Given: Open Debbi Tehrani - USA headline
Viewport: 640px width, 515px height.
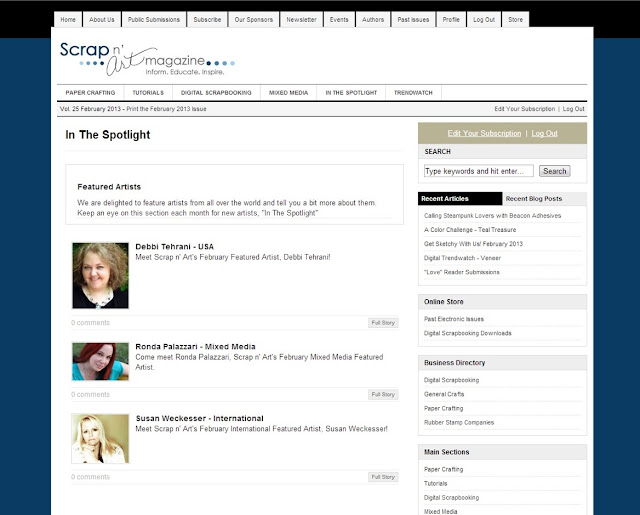Looking at the screenshot, I should 174,246.
